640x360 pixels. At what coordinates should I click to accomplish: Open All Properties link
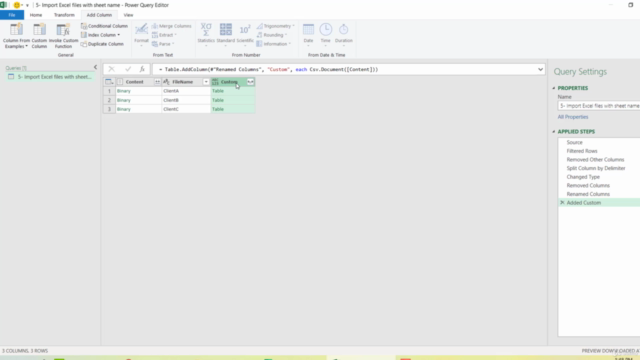573,117
